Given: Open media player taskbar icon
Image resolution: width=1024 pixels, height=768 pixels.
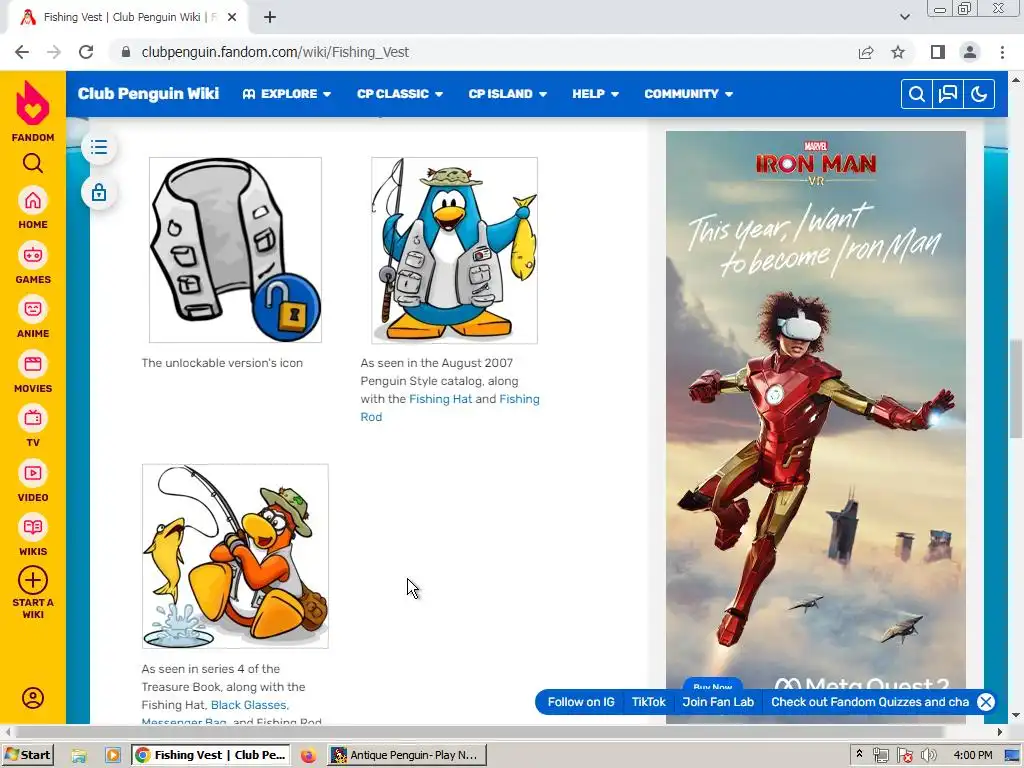Looking at the screenshot, I should click(x=112, y=756).
